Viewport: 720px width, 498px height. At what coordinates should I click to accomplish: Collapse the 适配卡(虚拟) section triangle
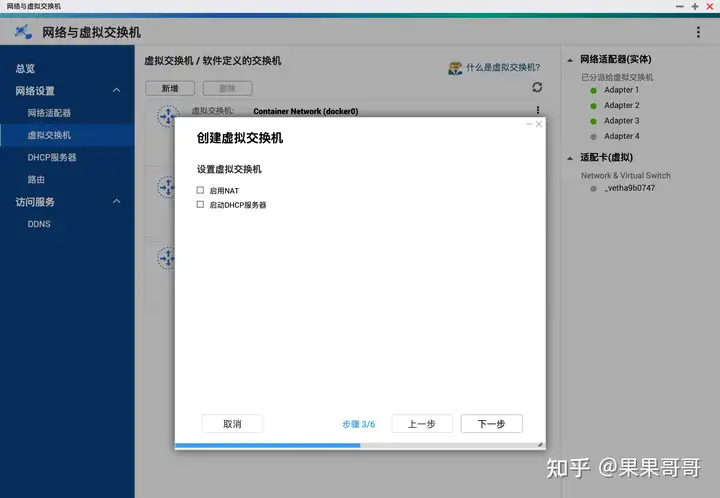[570, 158]
